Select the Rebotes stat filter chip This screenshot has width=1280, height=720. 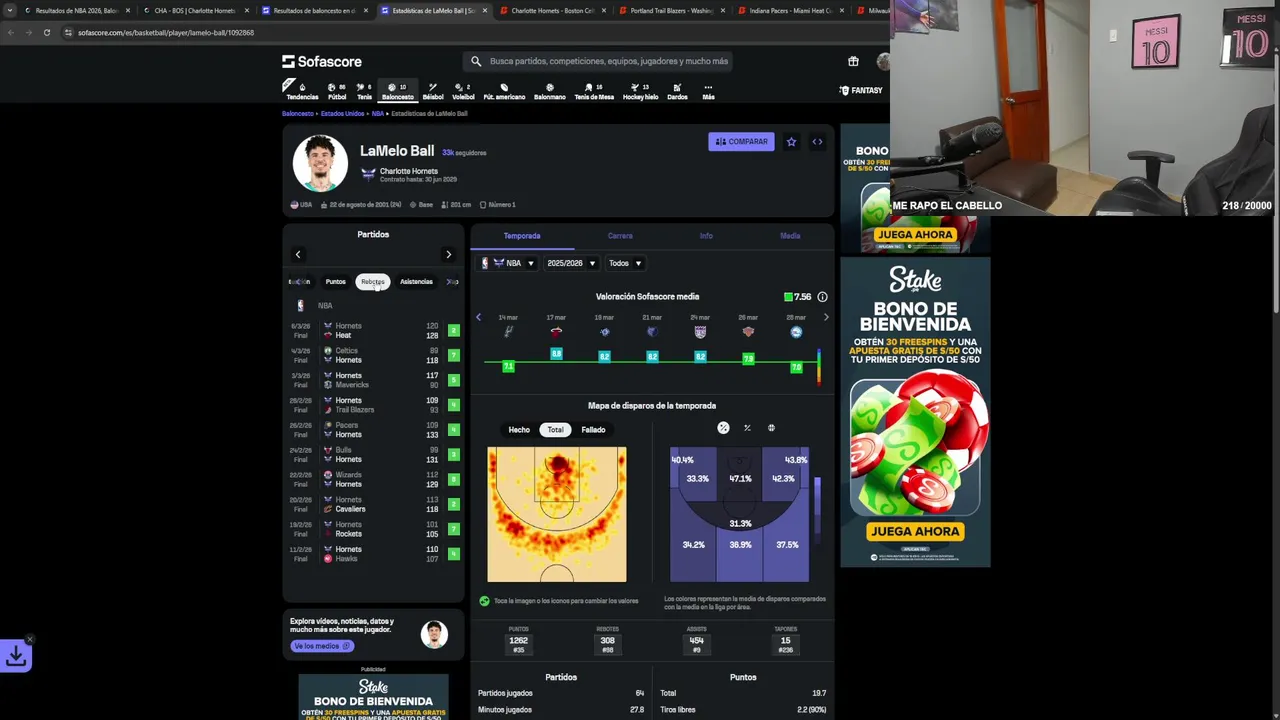[373, 282]
